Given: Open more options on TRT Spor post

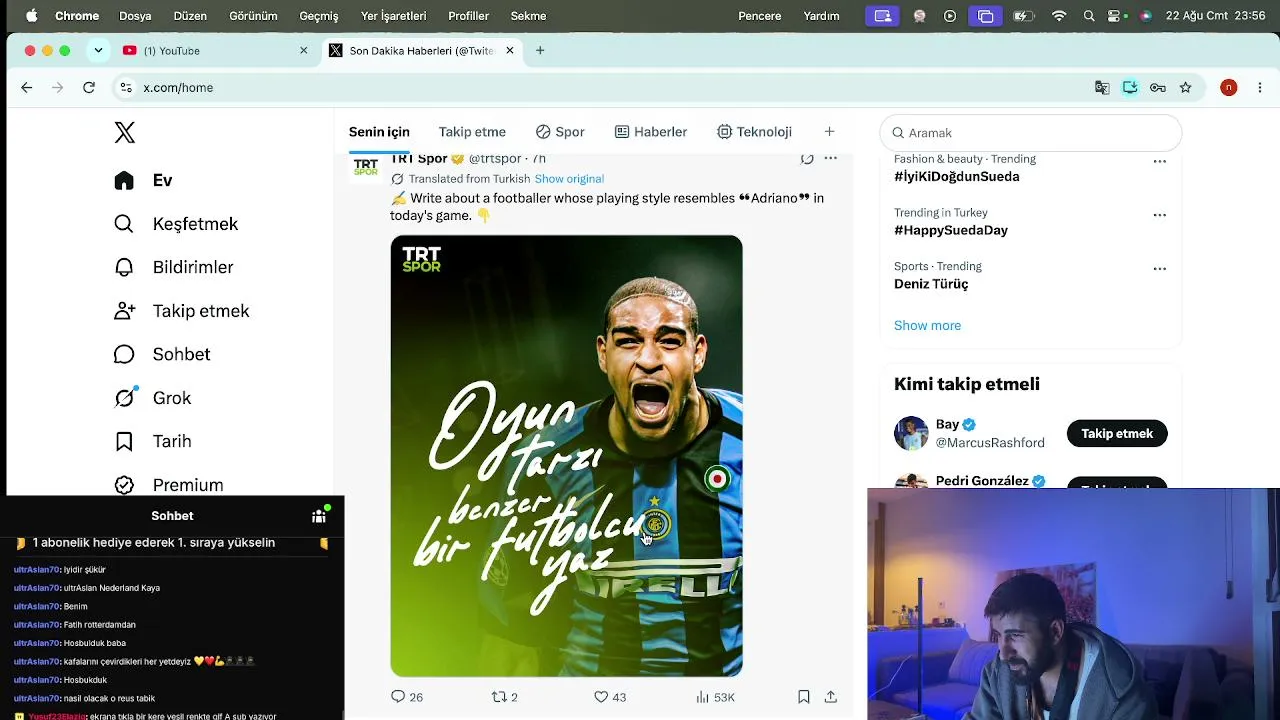Looking at the screenshot, I should (x=830, y=159).
